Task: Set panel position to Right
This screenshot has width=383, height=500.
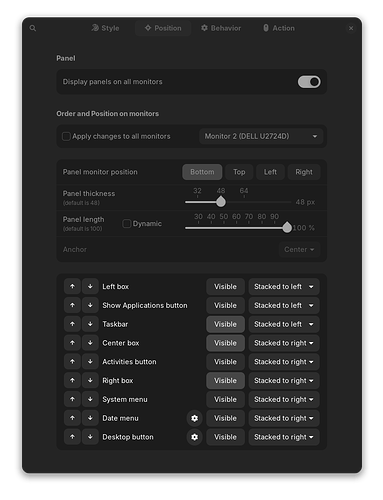Action: (304, 172)
